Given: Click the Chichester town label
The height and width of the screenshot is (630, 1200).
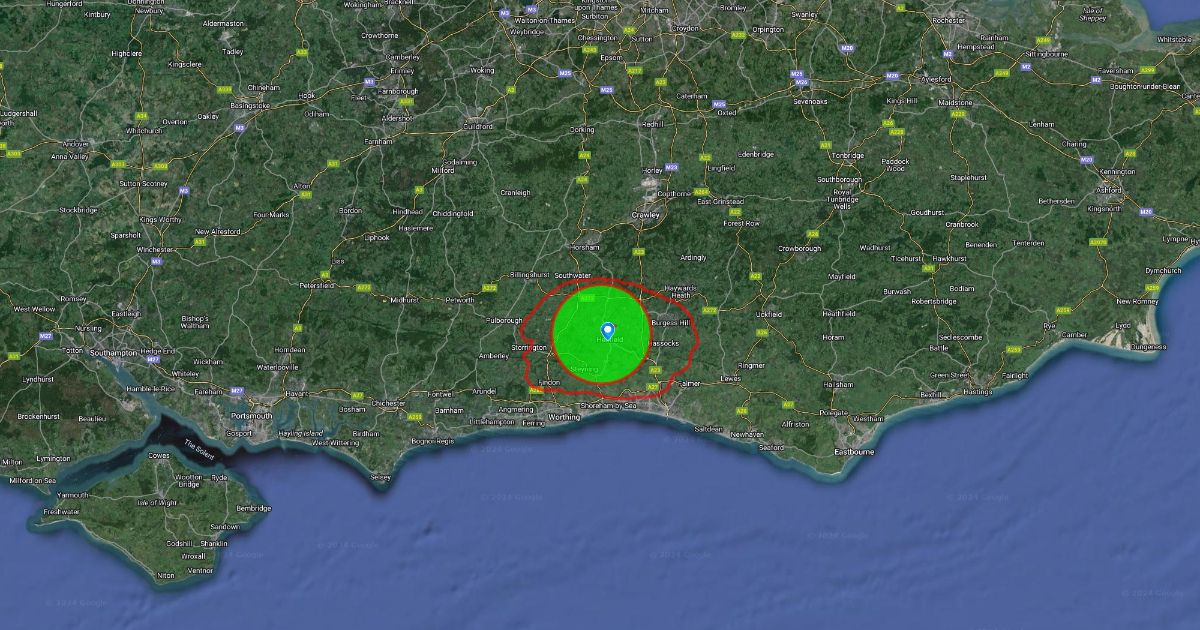Looking at the screenshot, I should (x=388, y=403).
